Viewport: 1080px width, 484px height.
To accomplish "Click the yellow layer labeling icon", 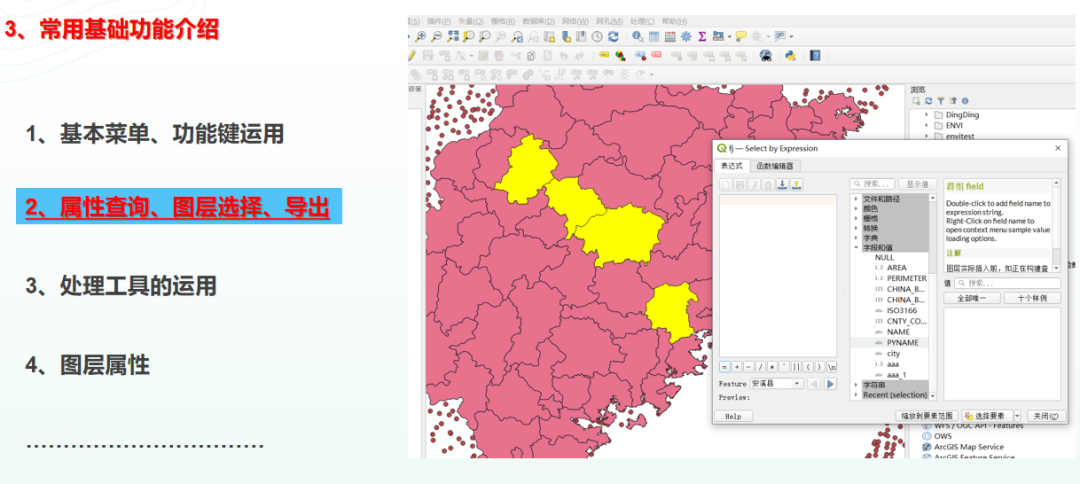I will click(x=604, y=54).
